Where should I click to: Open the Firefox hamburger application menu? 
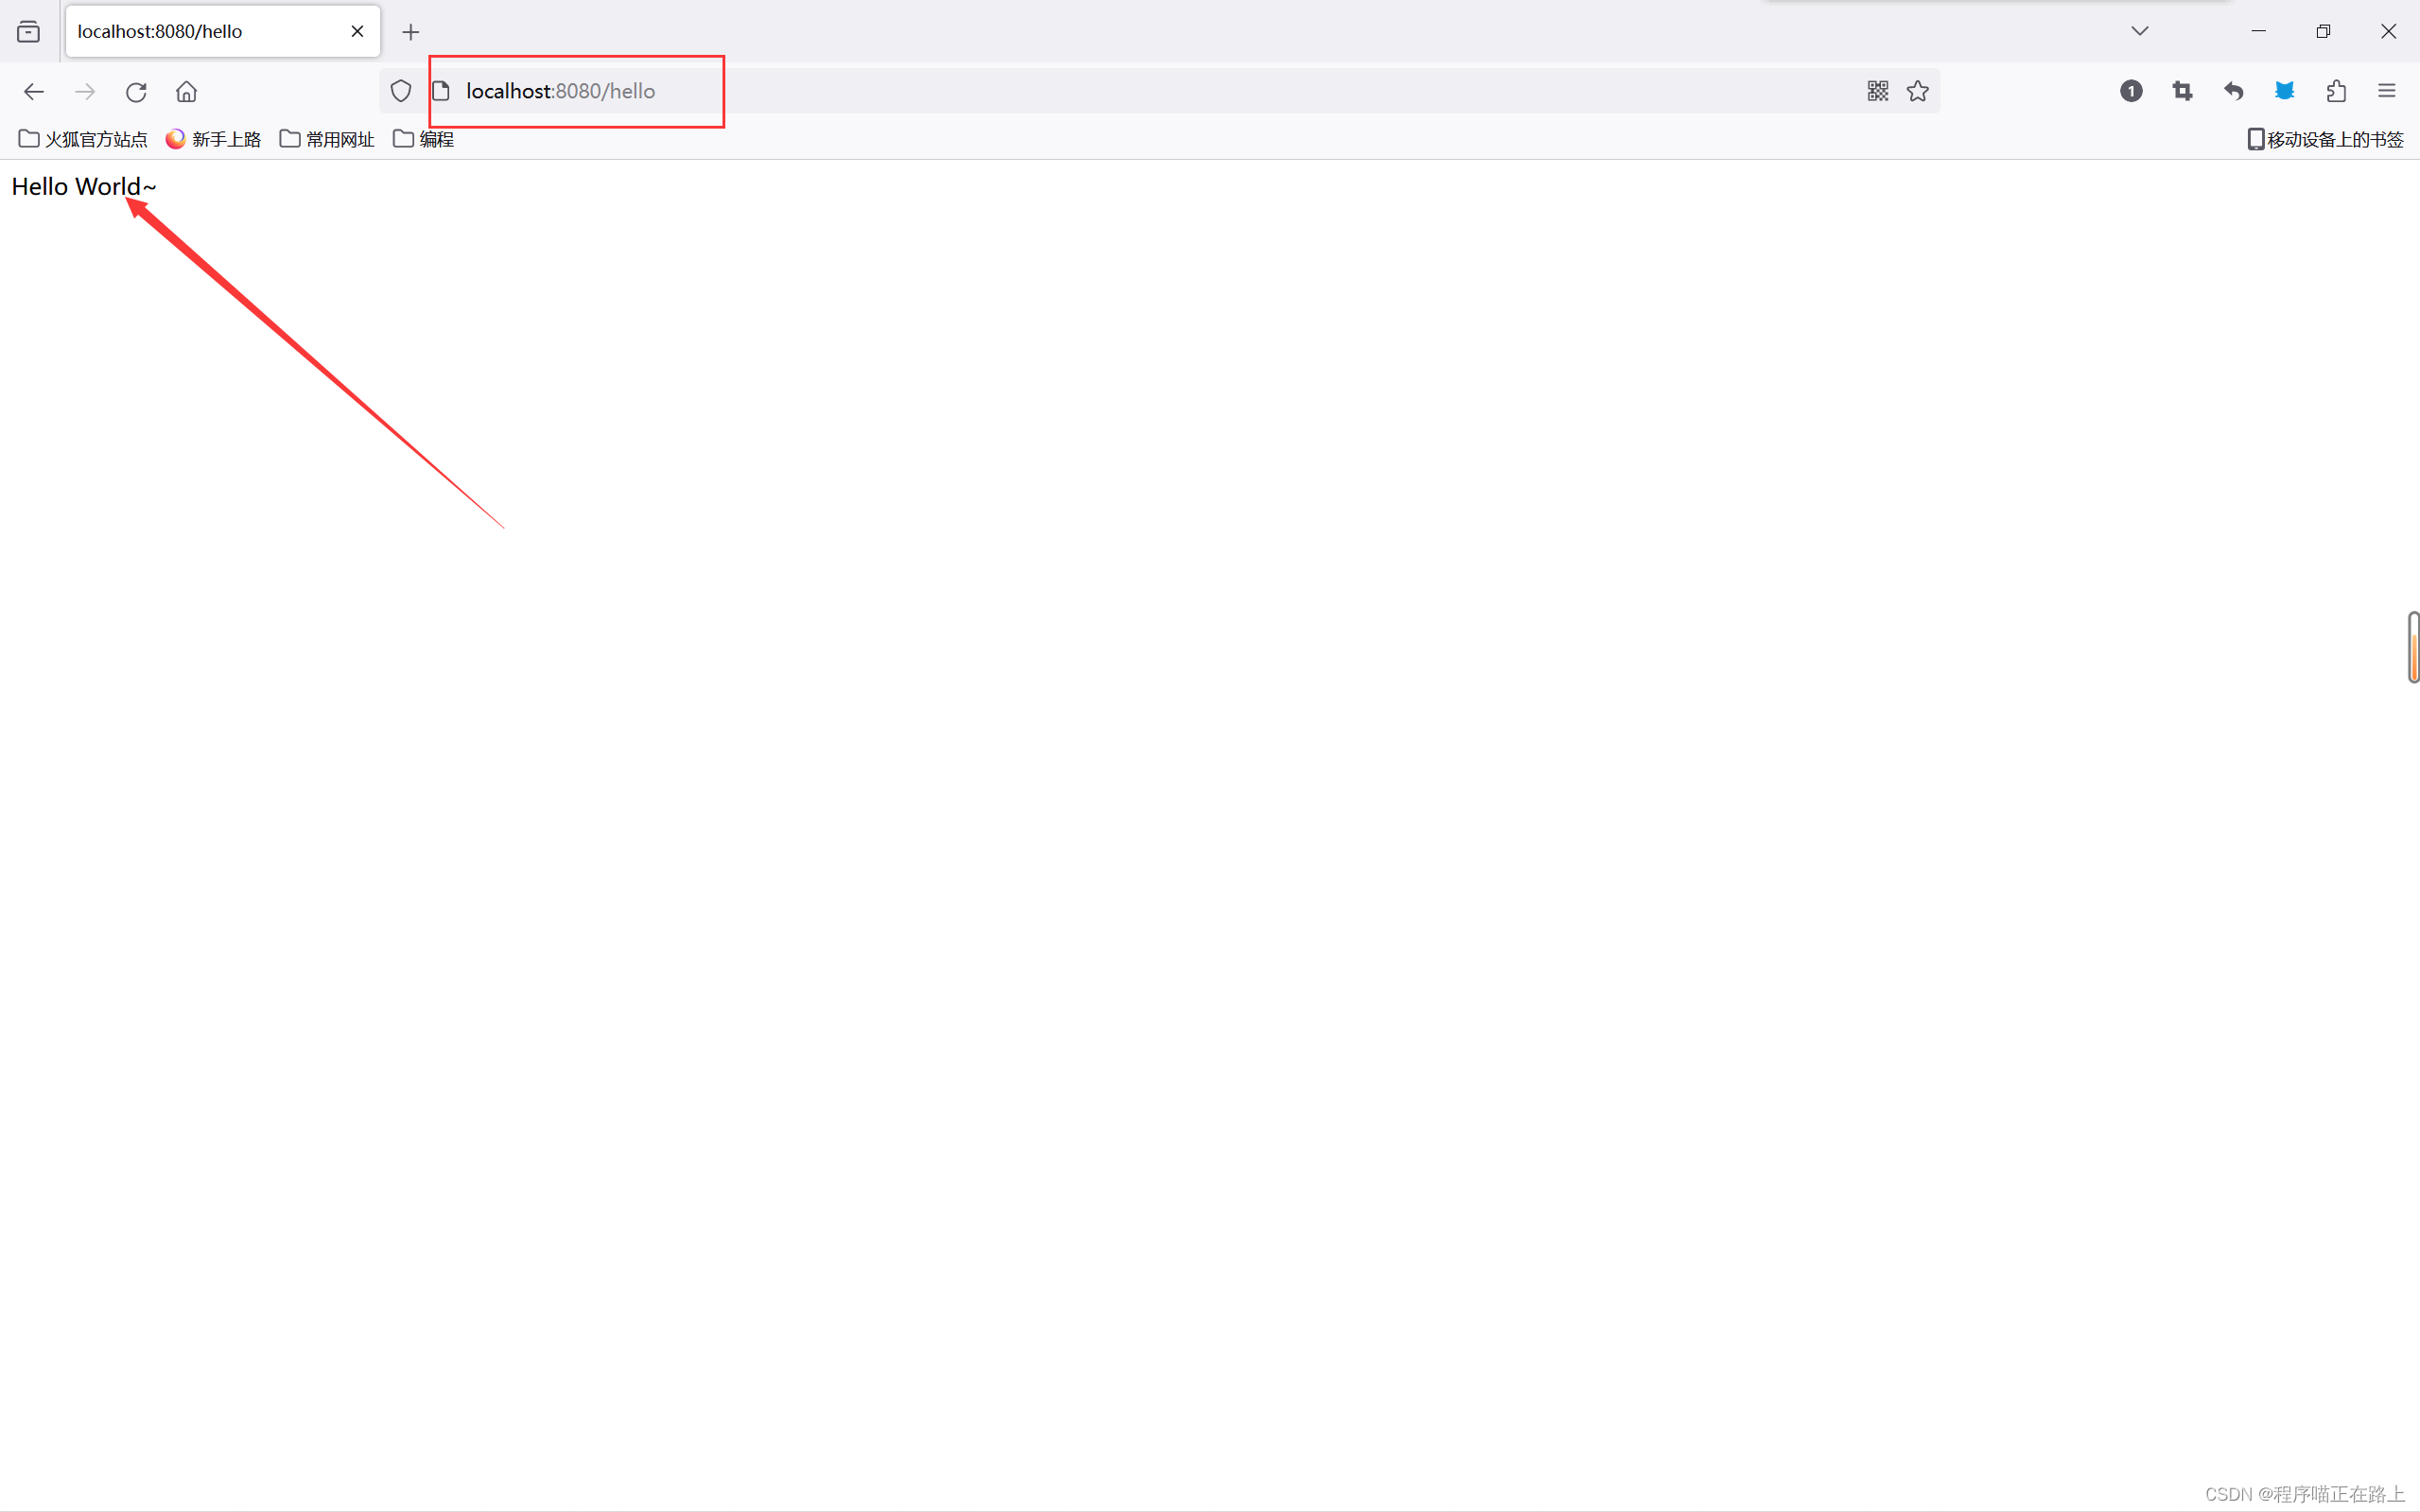(x=2387, y=91)
